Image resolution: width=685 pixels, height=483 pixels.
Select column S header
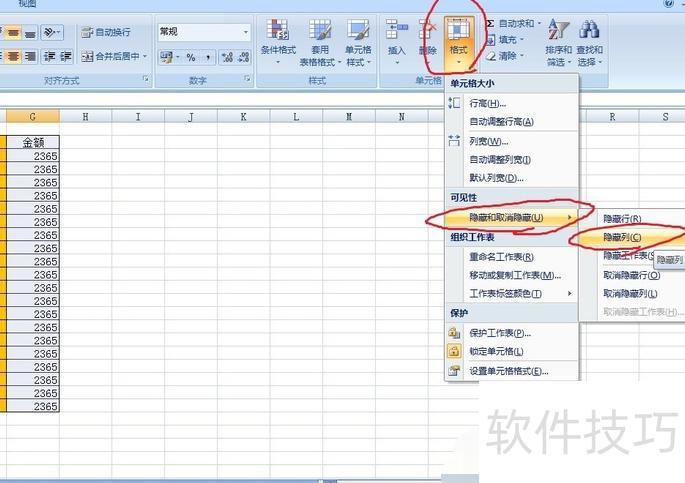[x=662, y=117]
